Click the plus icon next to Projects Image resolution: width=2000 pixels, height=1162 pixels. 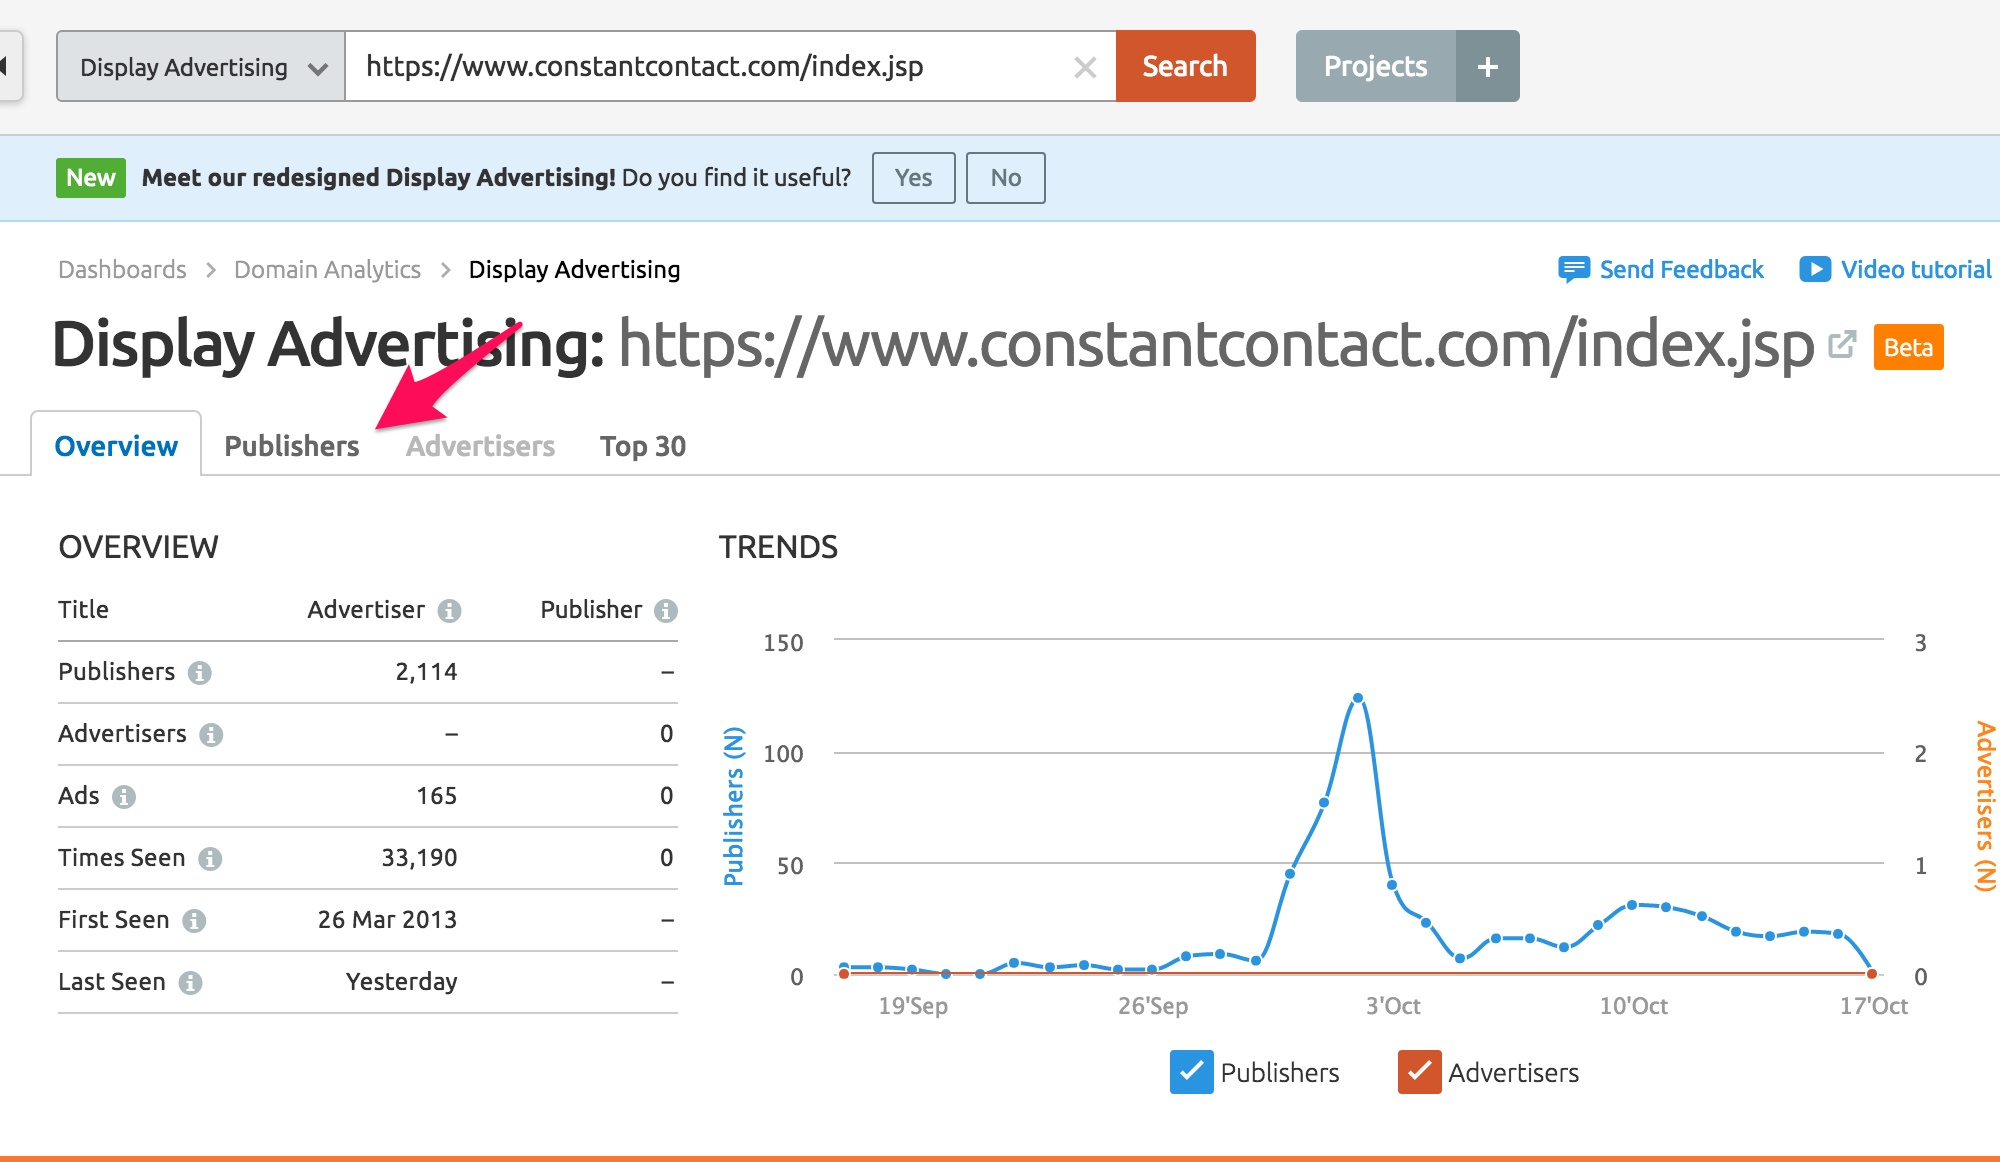[x=1488, y=66]
